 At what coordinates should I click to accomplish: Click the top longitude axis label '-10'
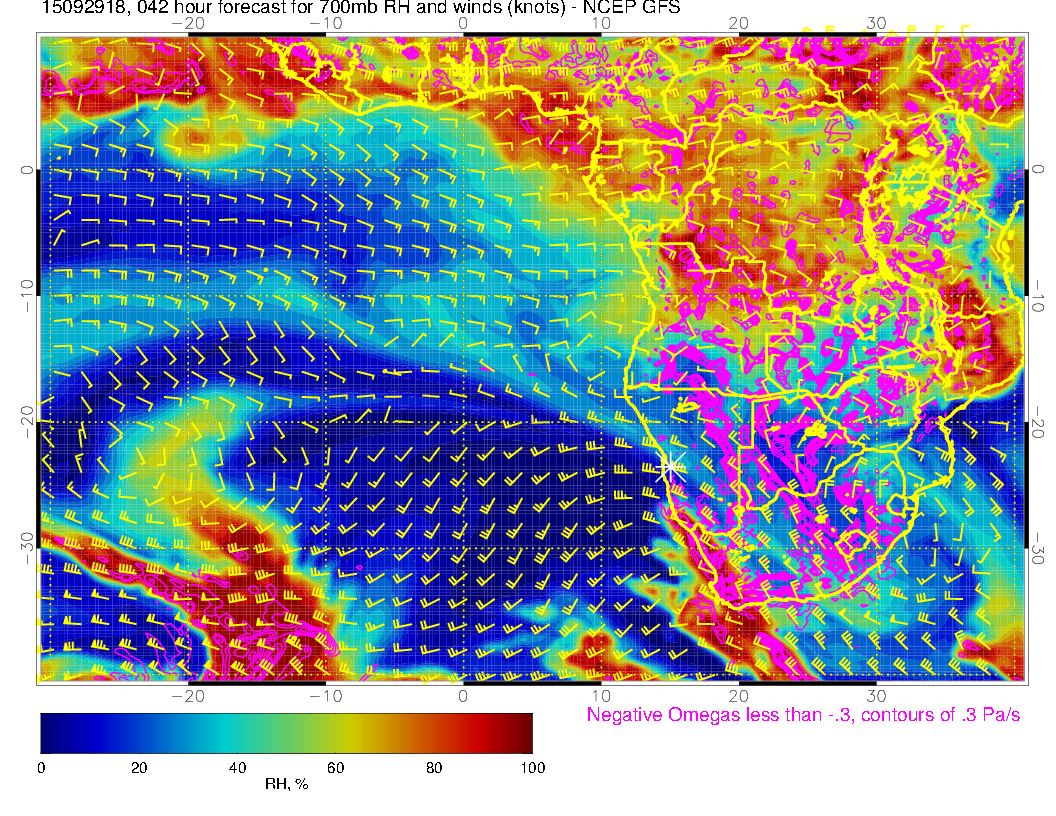click(x=325, y=24)
